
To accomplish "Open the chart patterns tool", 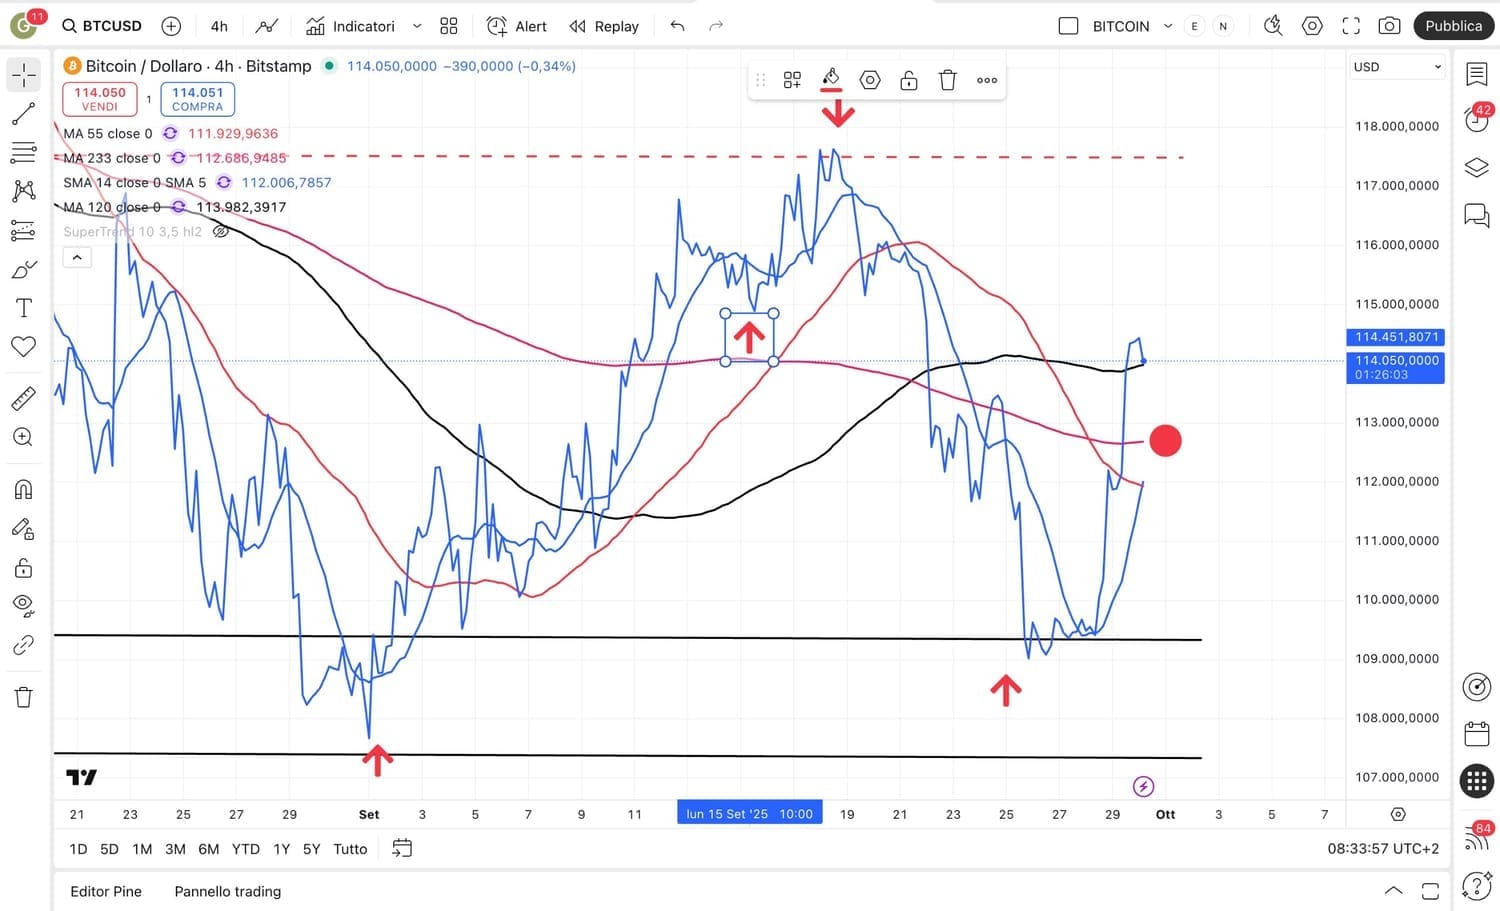I will 24,191.
